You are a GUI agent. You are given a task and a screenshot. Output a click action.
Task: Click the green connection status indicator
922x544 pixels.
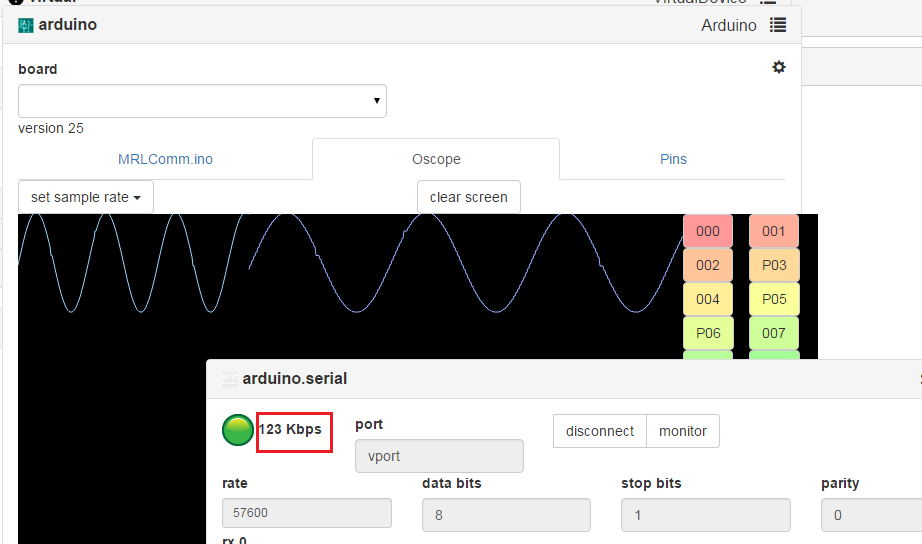(238, 430)
